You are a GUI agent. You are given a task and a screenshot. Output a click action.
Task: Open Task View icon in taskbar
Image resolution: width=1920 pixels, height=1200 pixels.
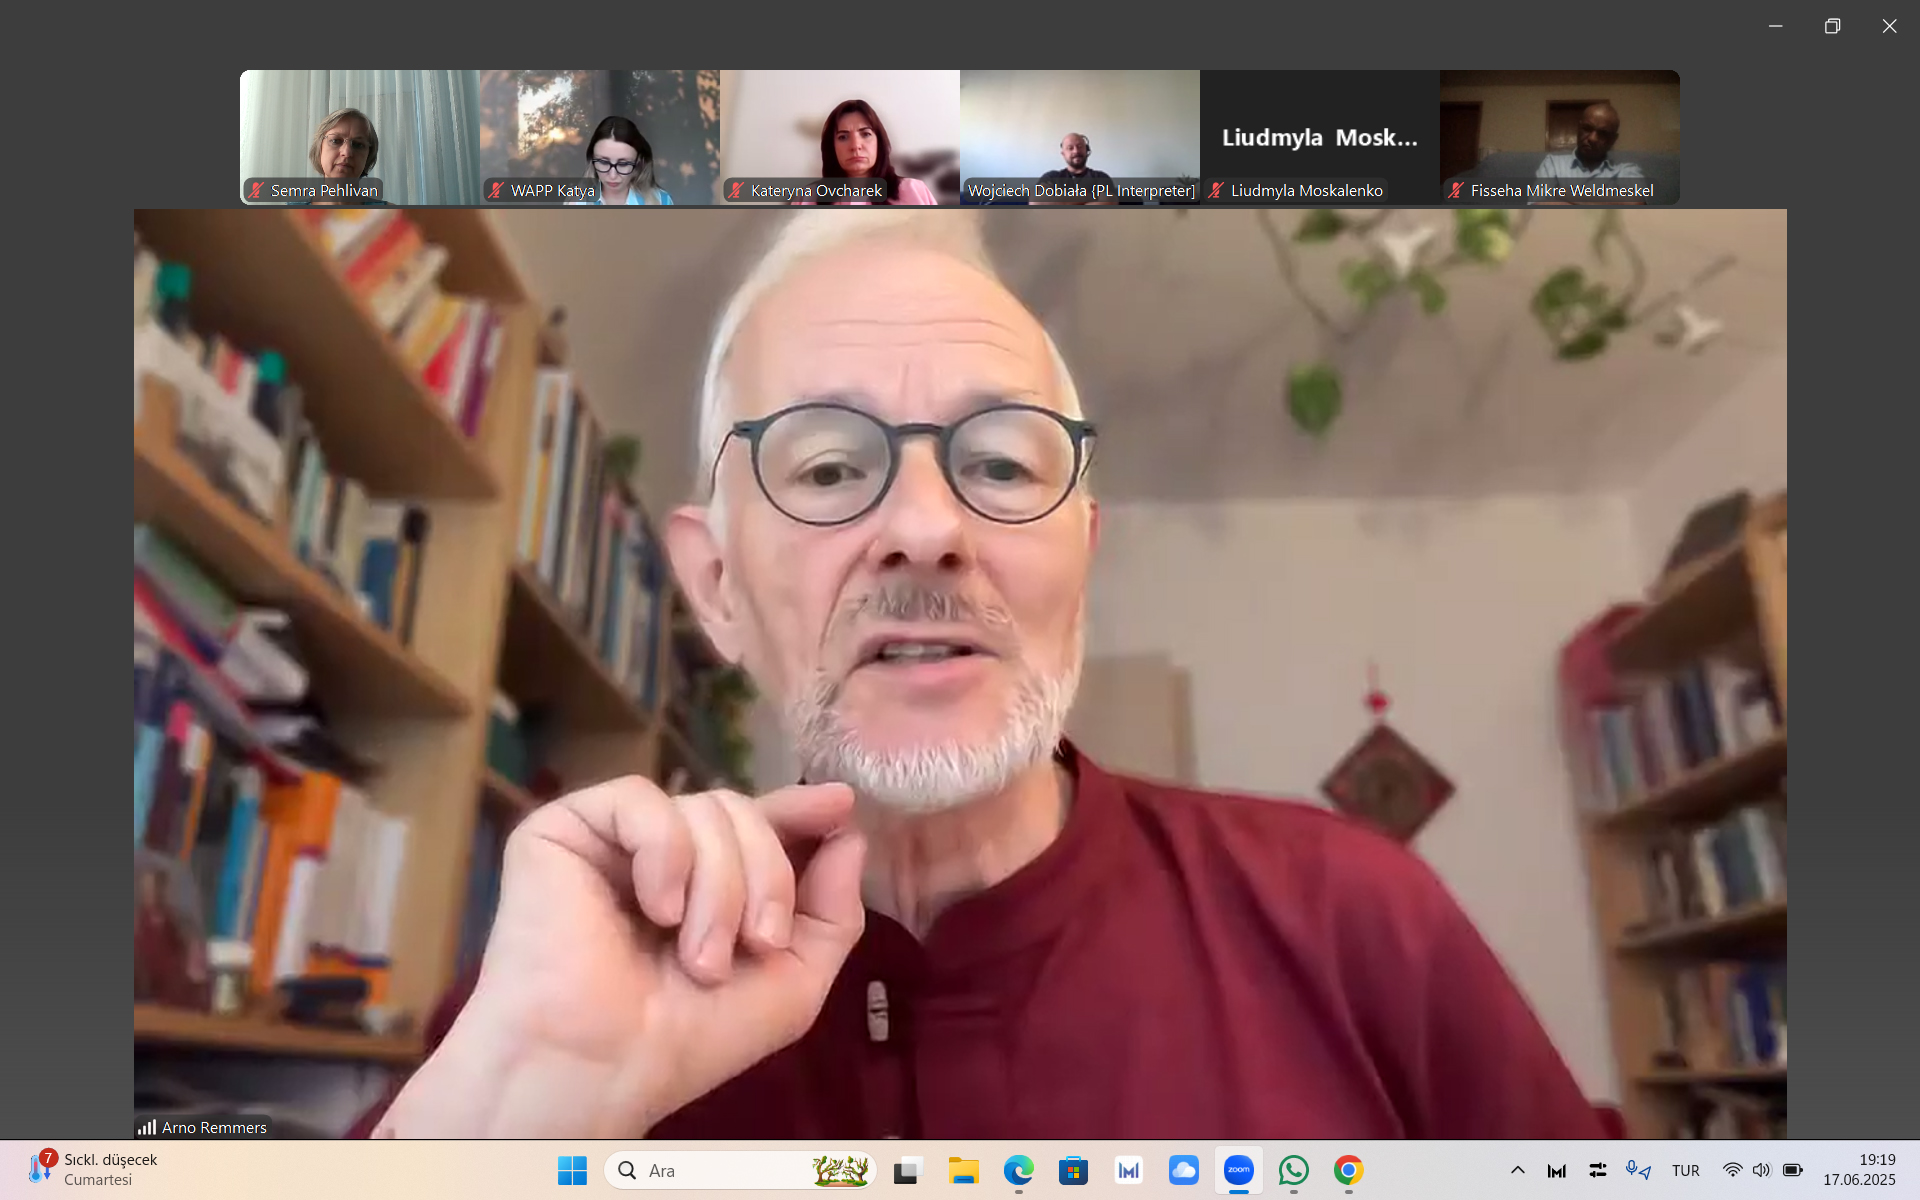907,1170
